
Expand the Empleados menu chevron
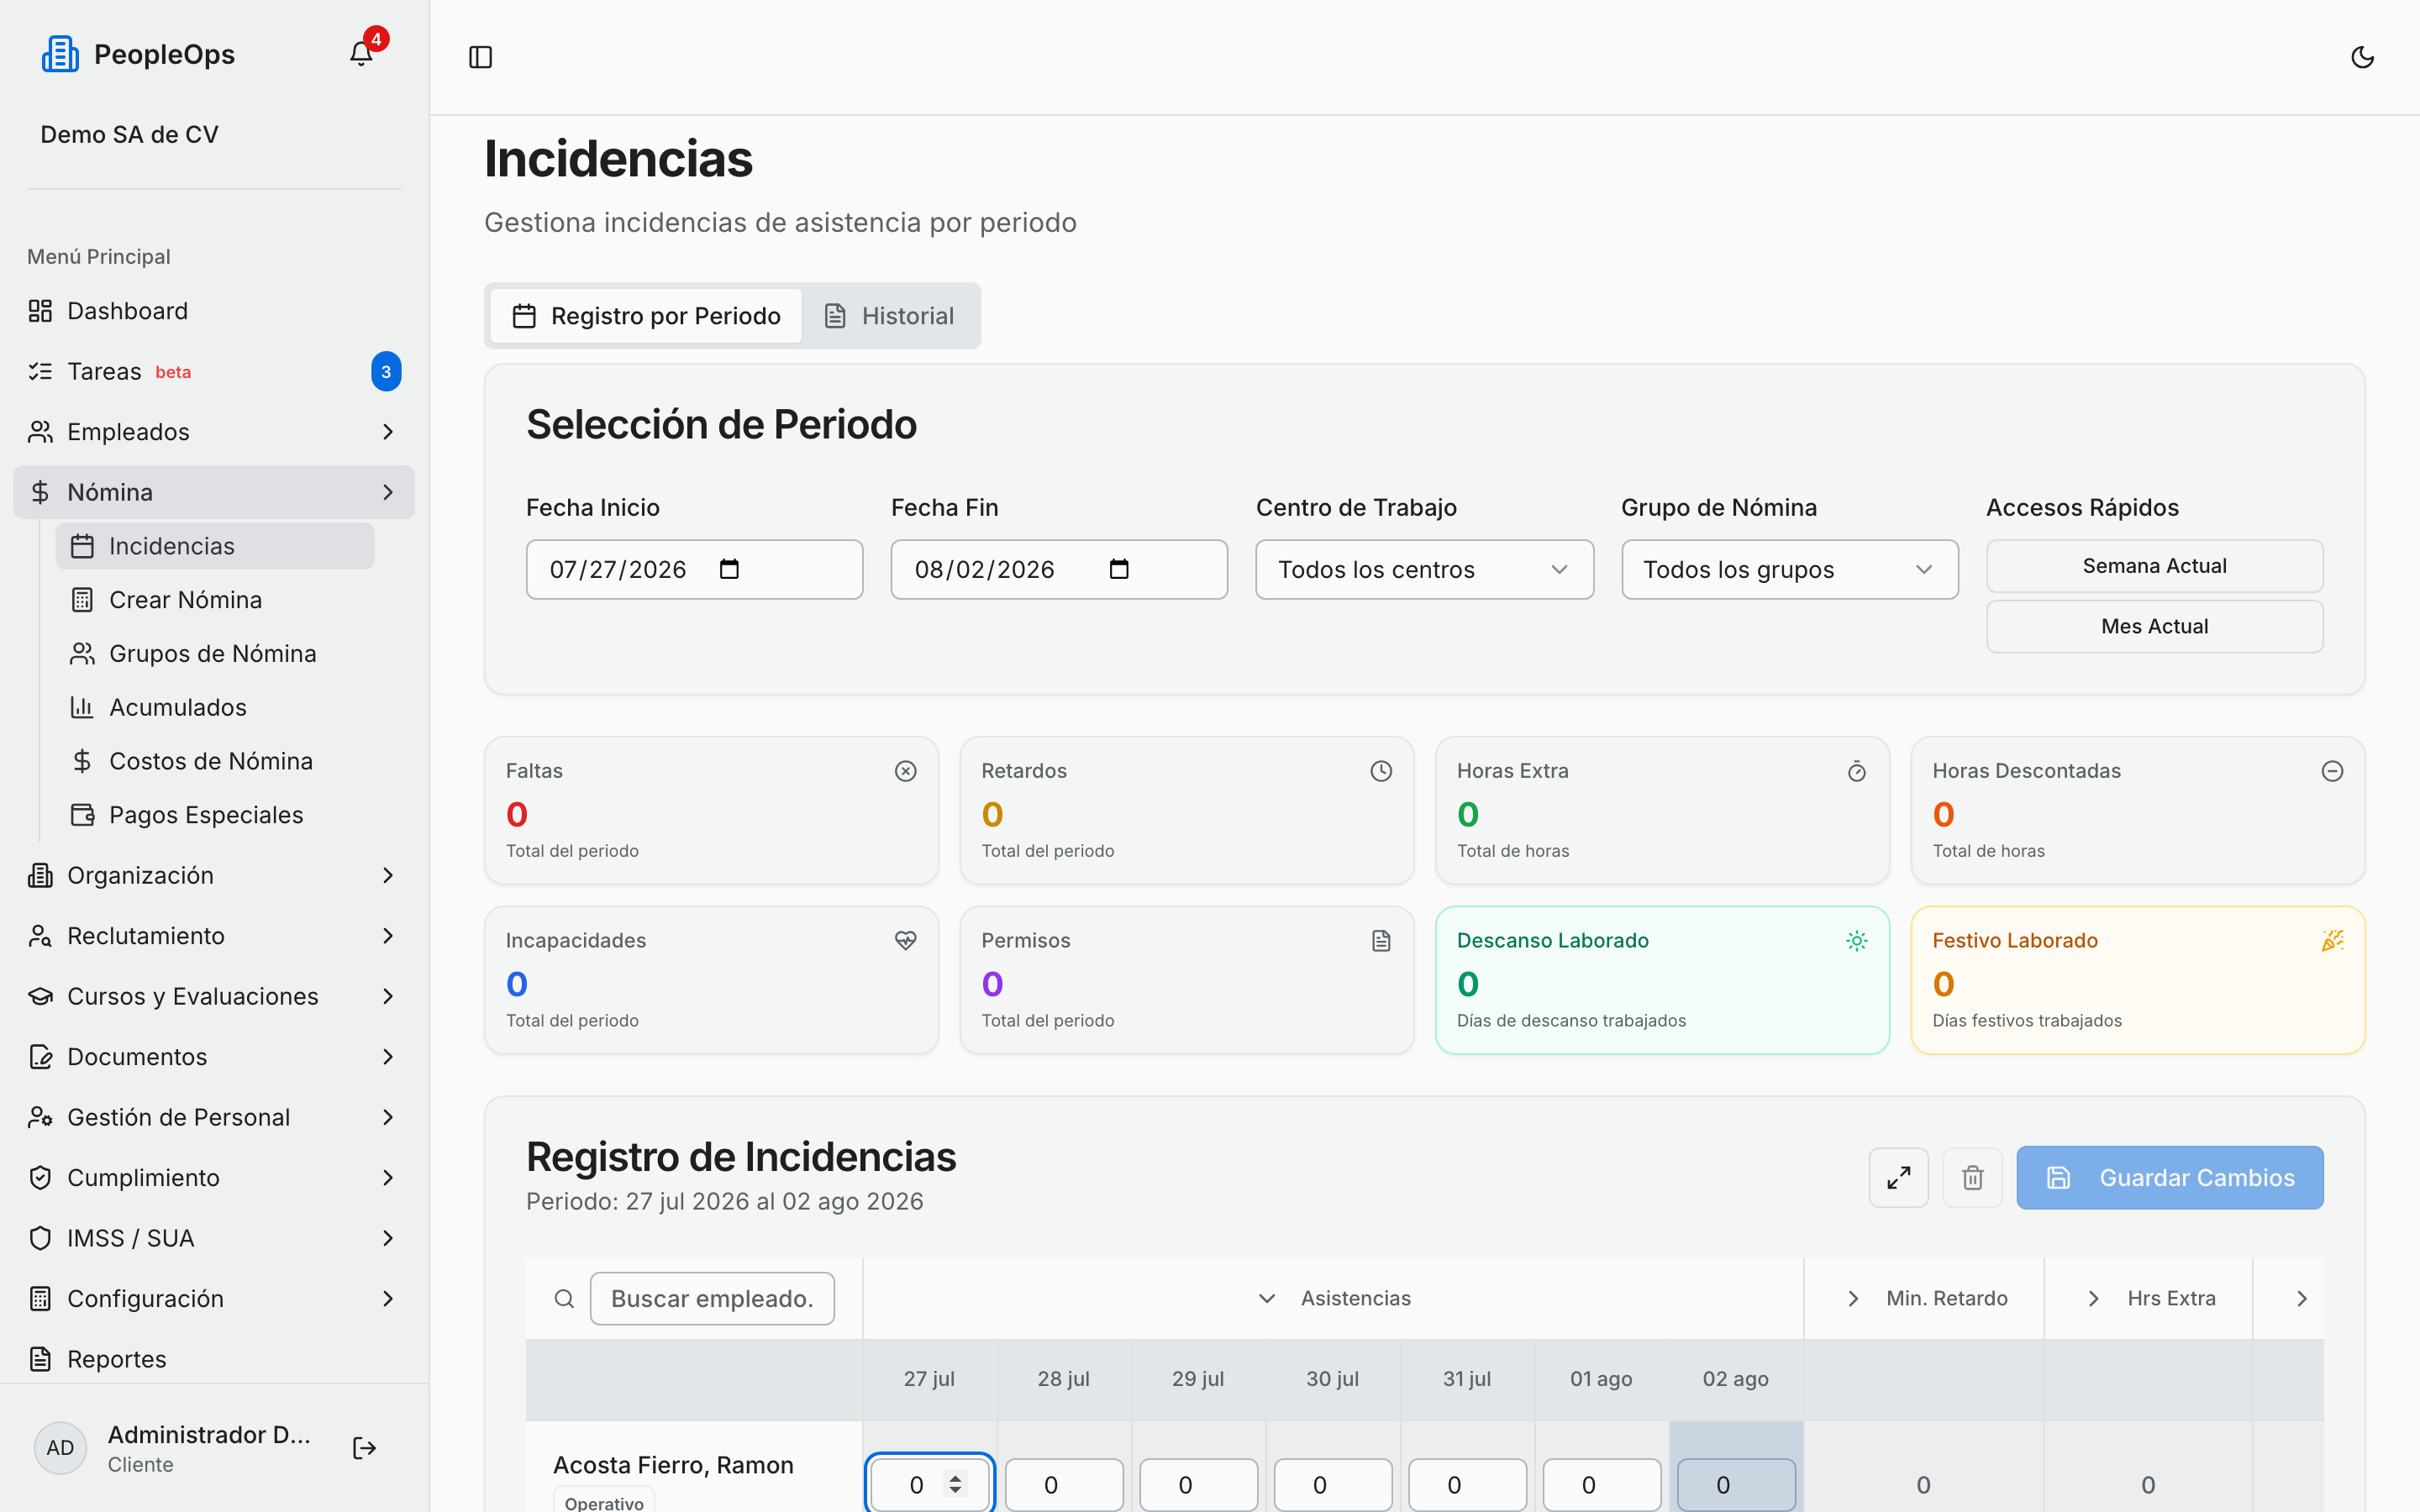388,432
